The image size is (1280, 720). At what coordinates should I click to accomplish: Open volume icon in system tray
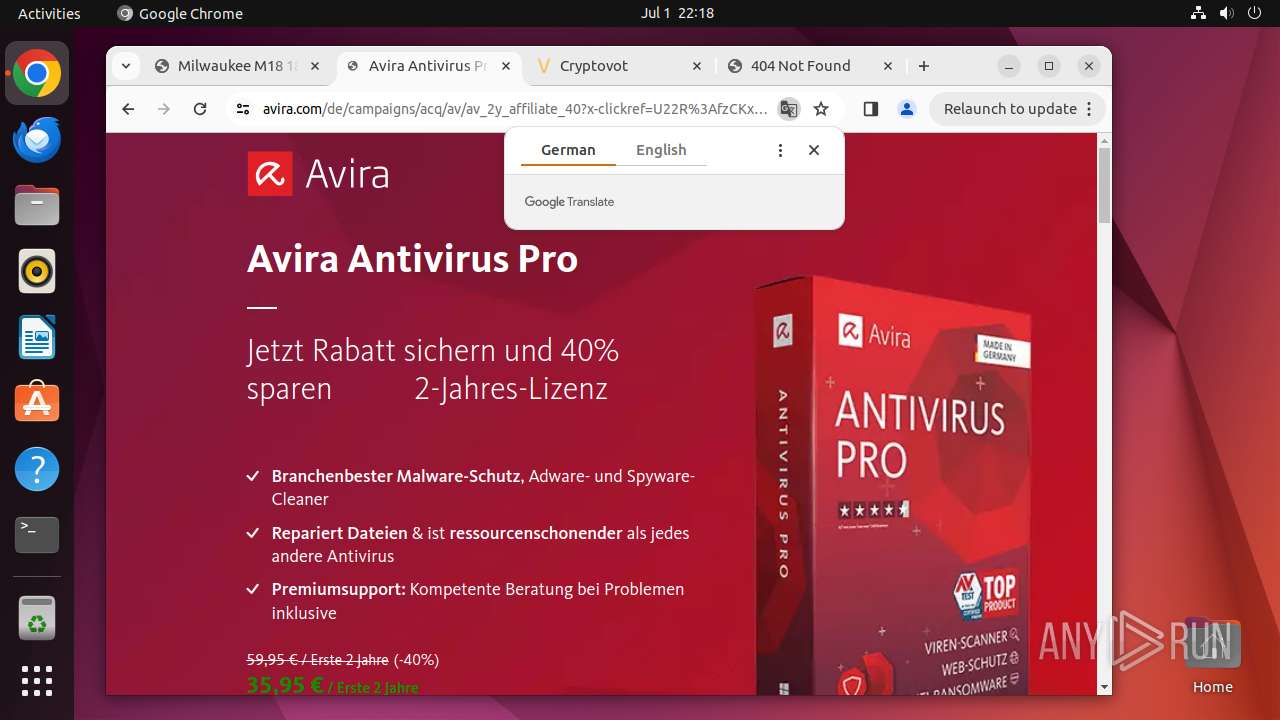1226,13
